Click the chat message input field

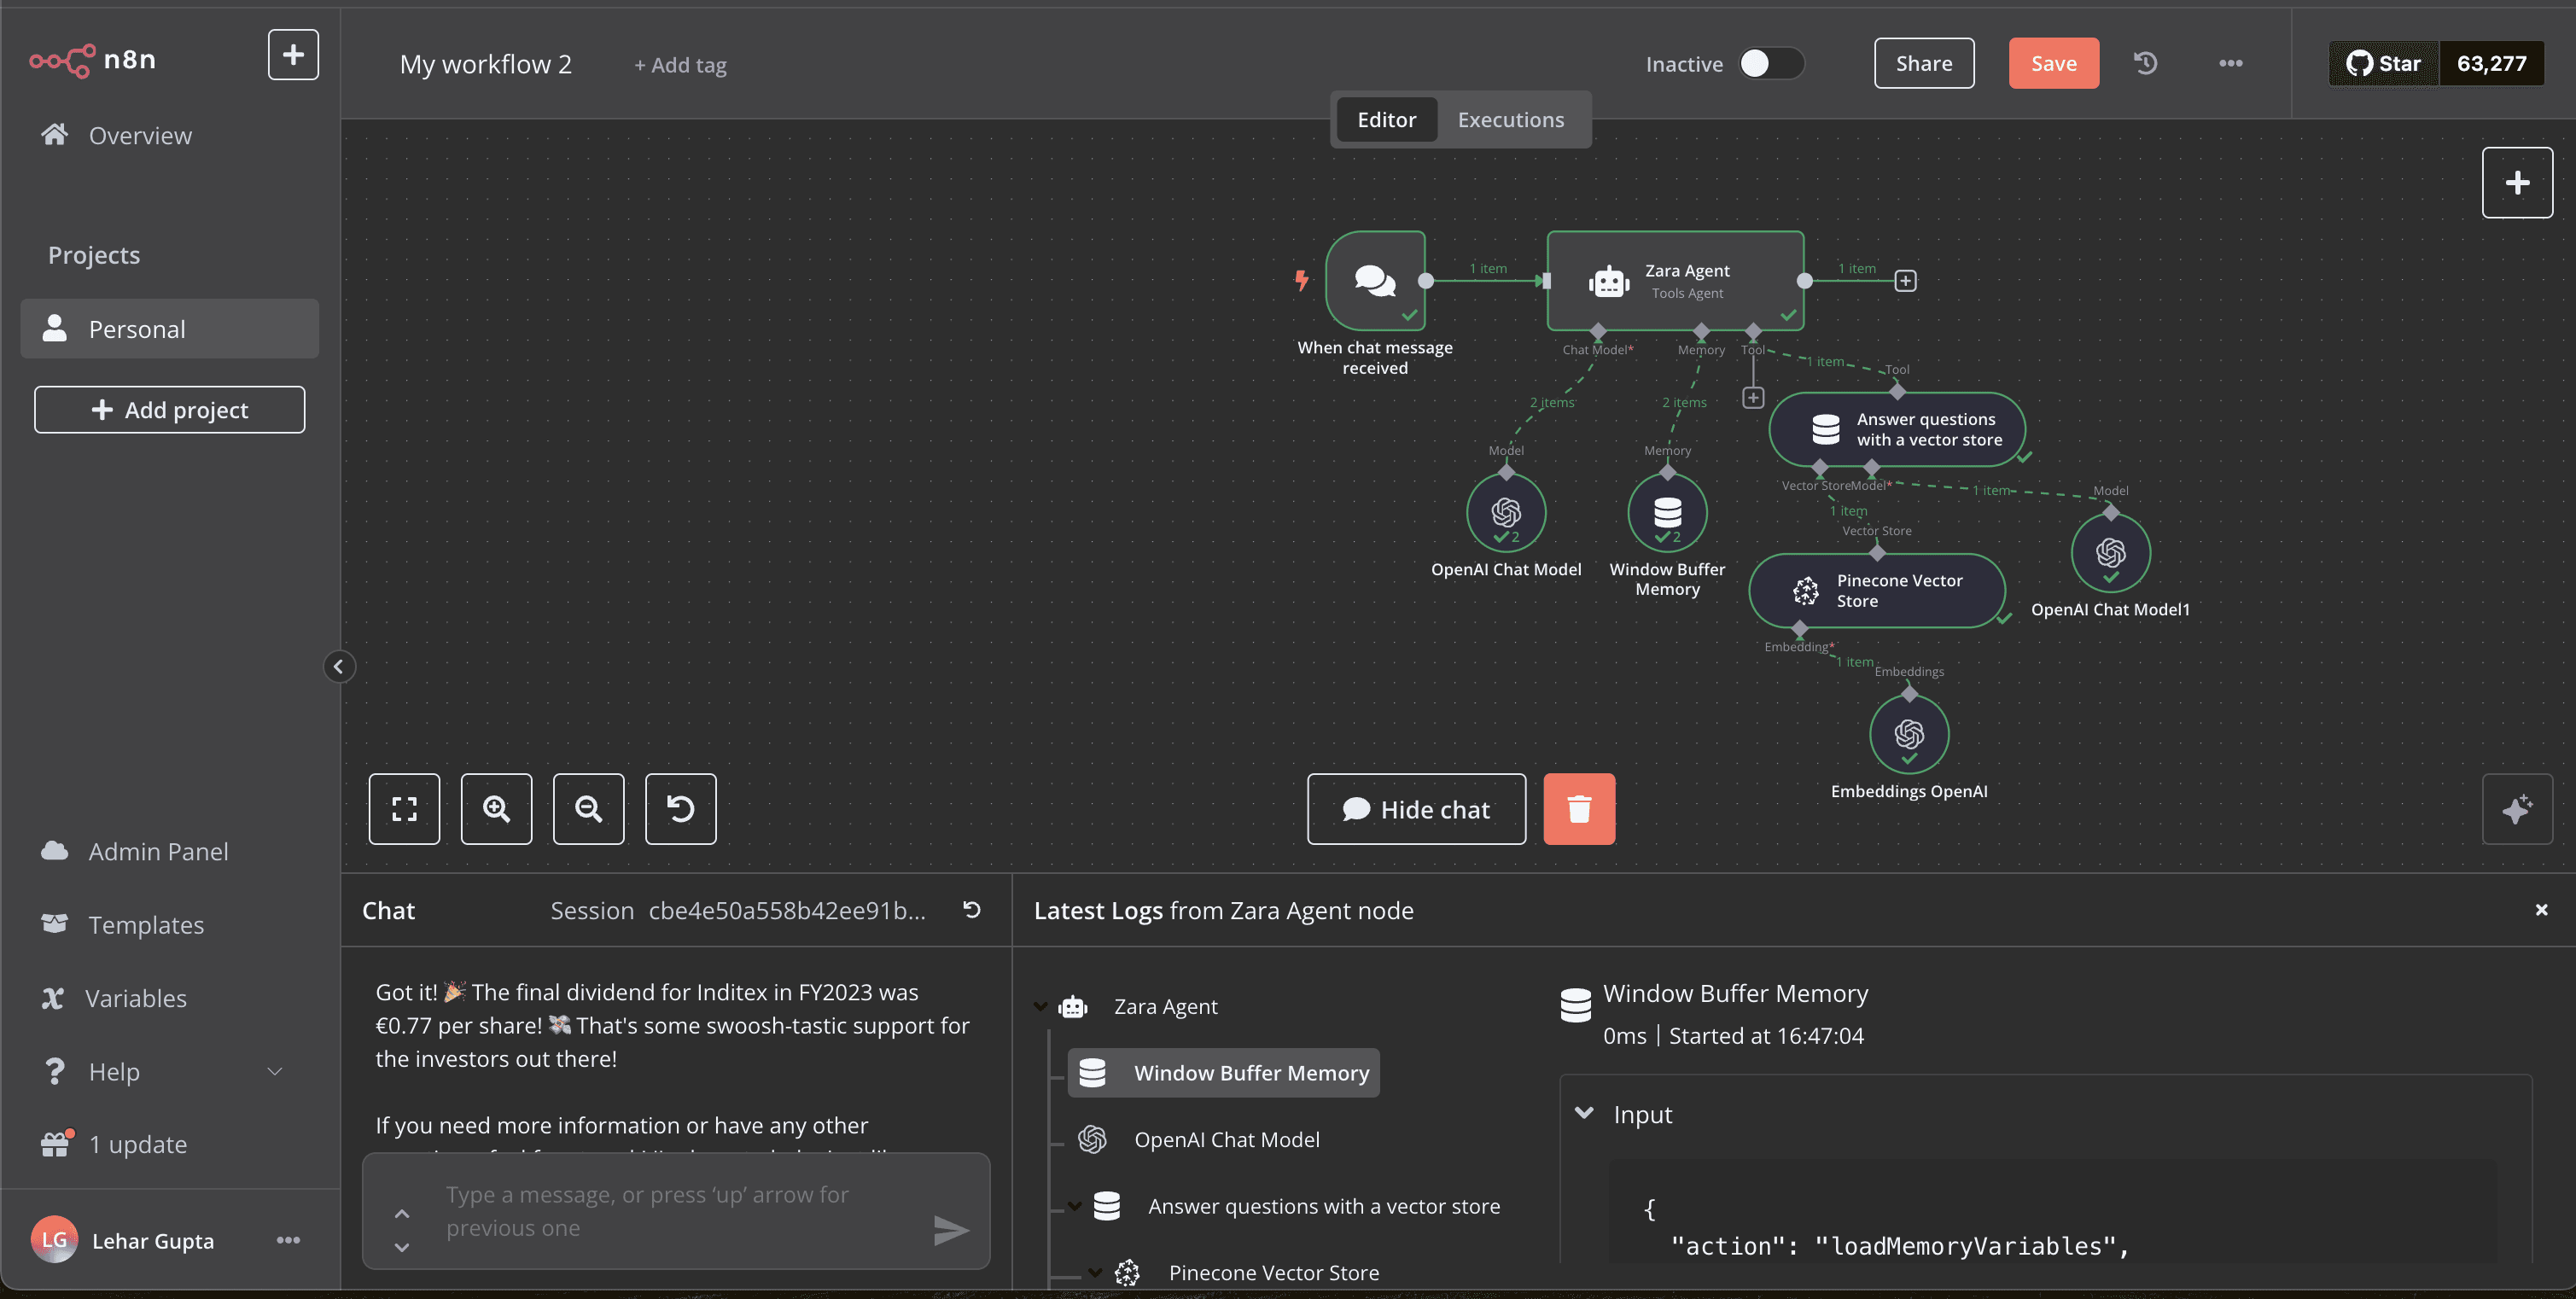(675, 1211)
